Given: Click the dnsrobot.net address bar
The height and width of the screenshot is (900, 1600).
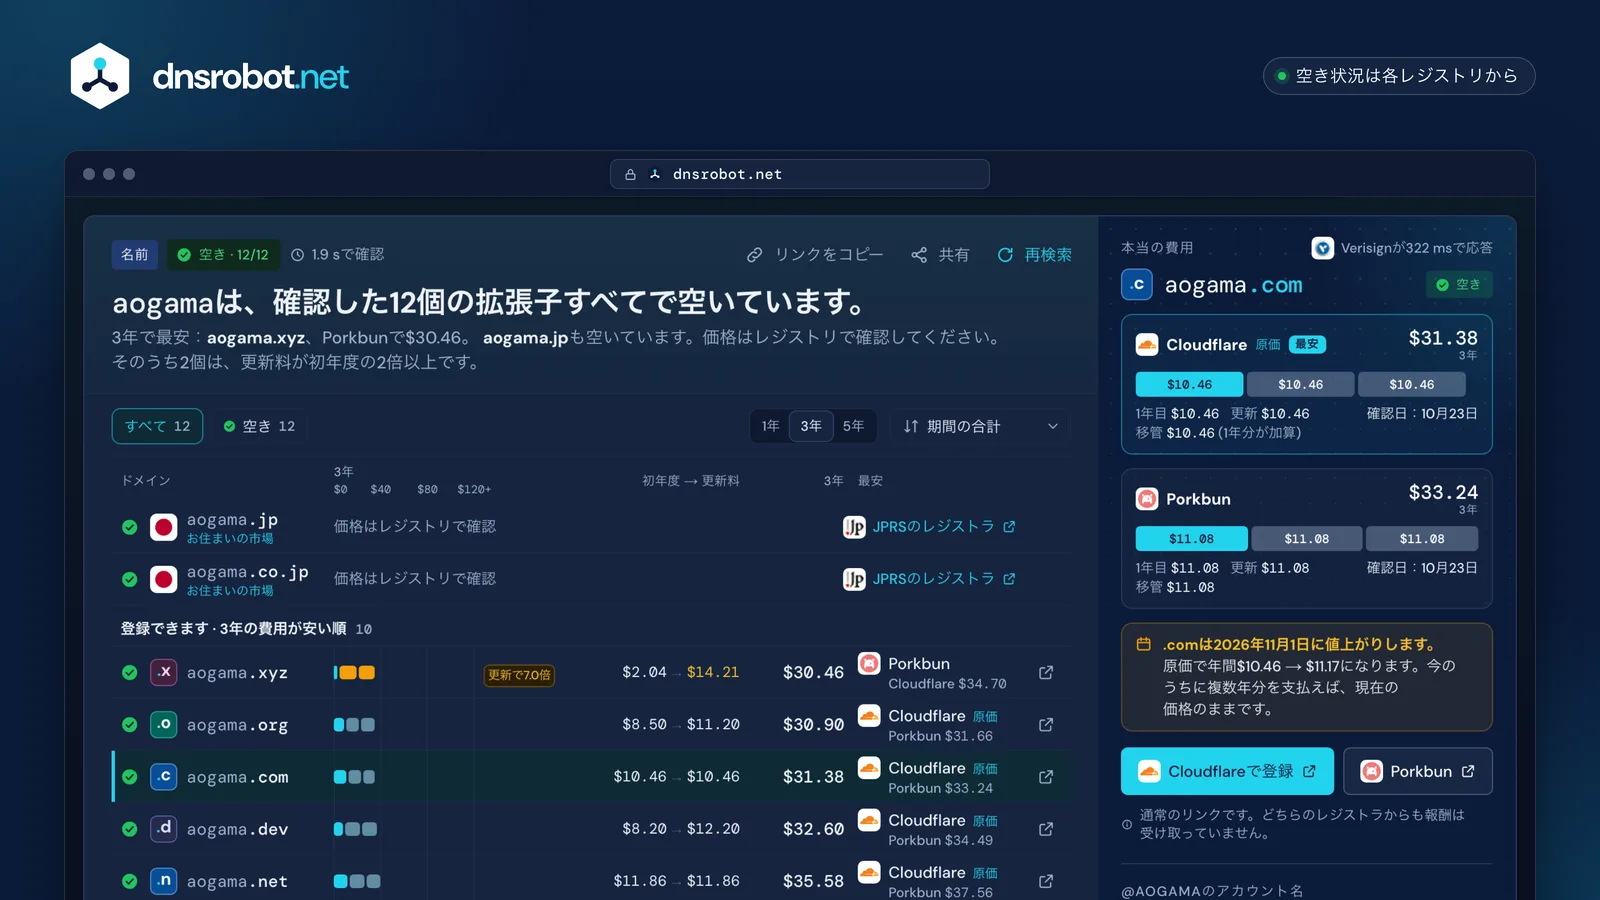Looking at the screenshot, I should (800, 174).
